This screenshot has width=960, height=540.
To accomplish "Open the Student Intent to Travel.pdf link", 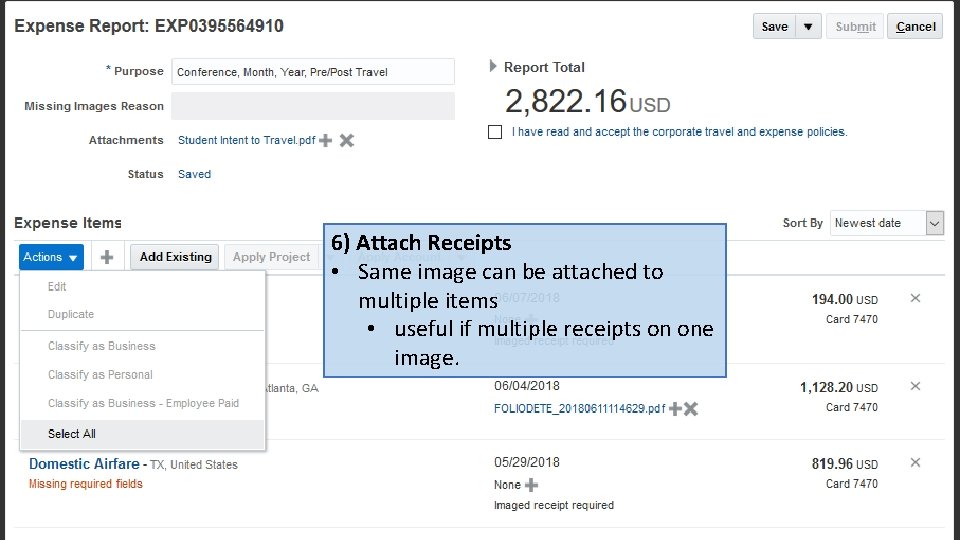I will click(247, 140).
